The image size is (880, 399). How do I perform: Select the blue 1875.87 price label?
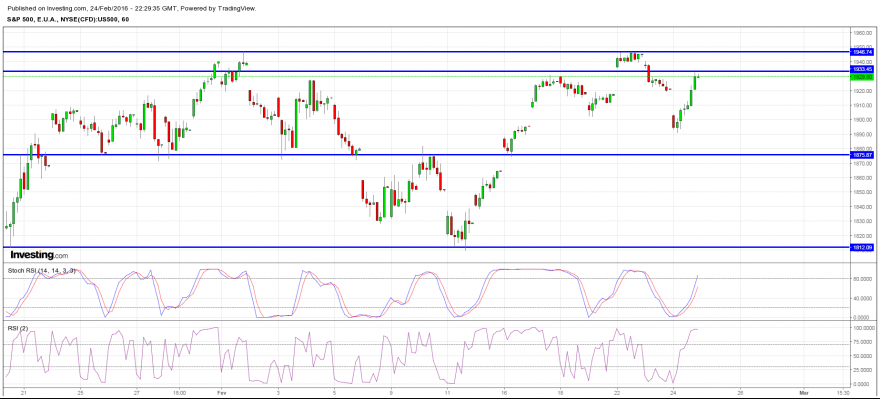click(x=861, y=155)
